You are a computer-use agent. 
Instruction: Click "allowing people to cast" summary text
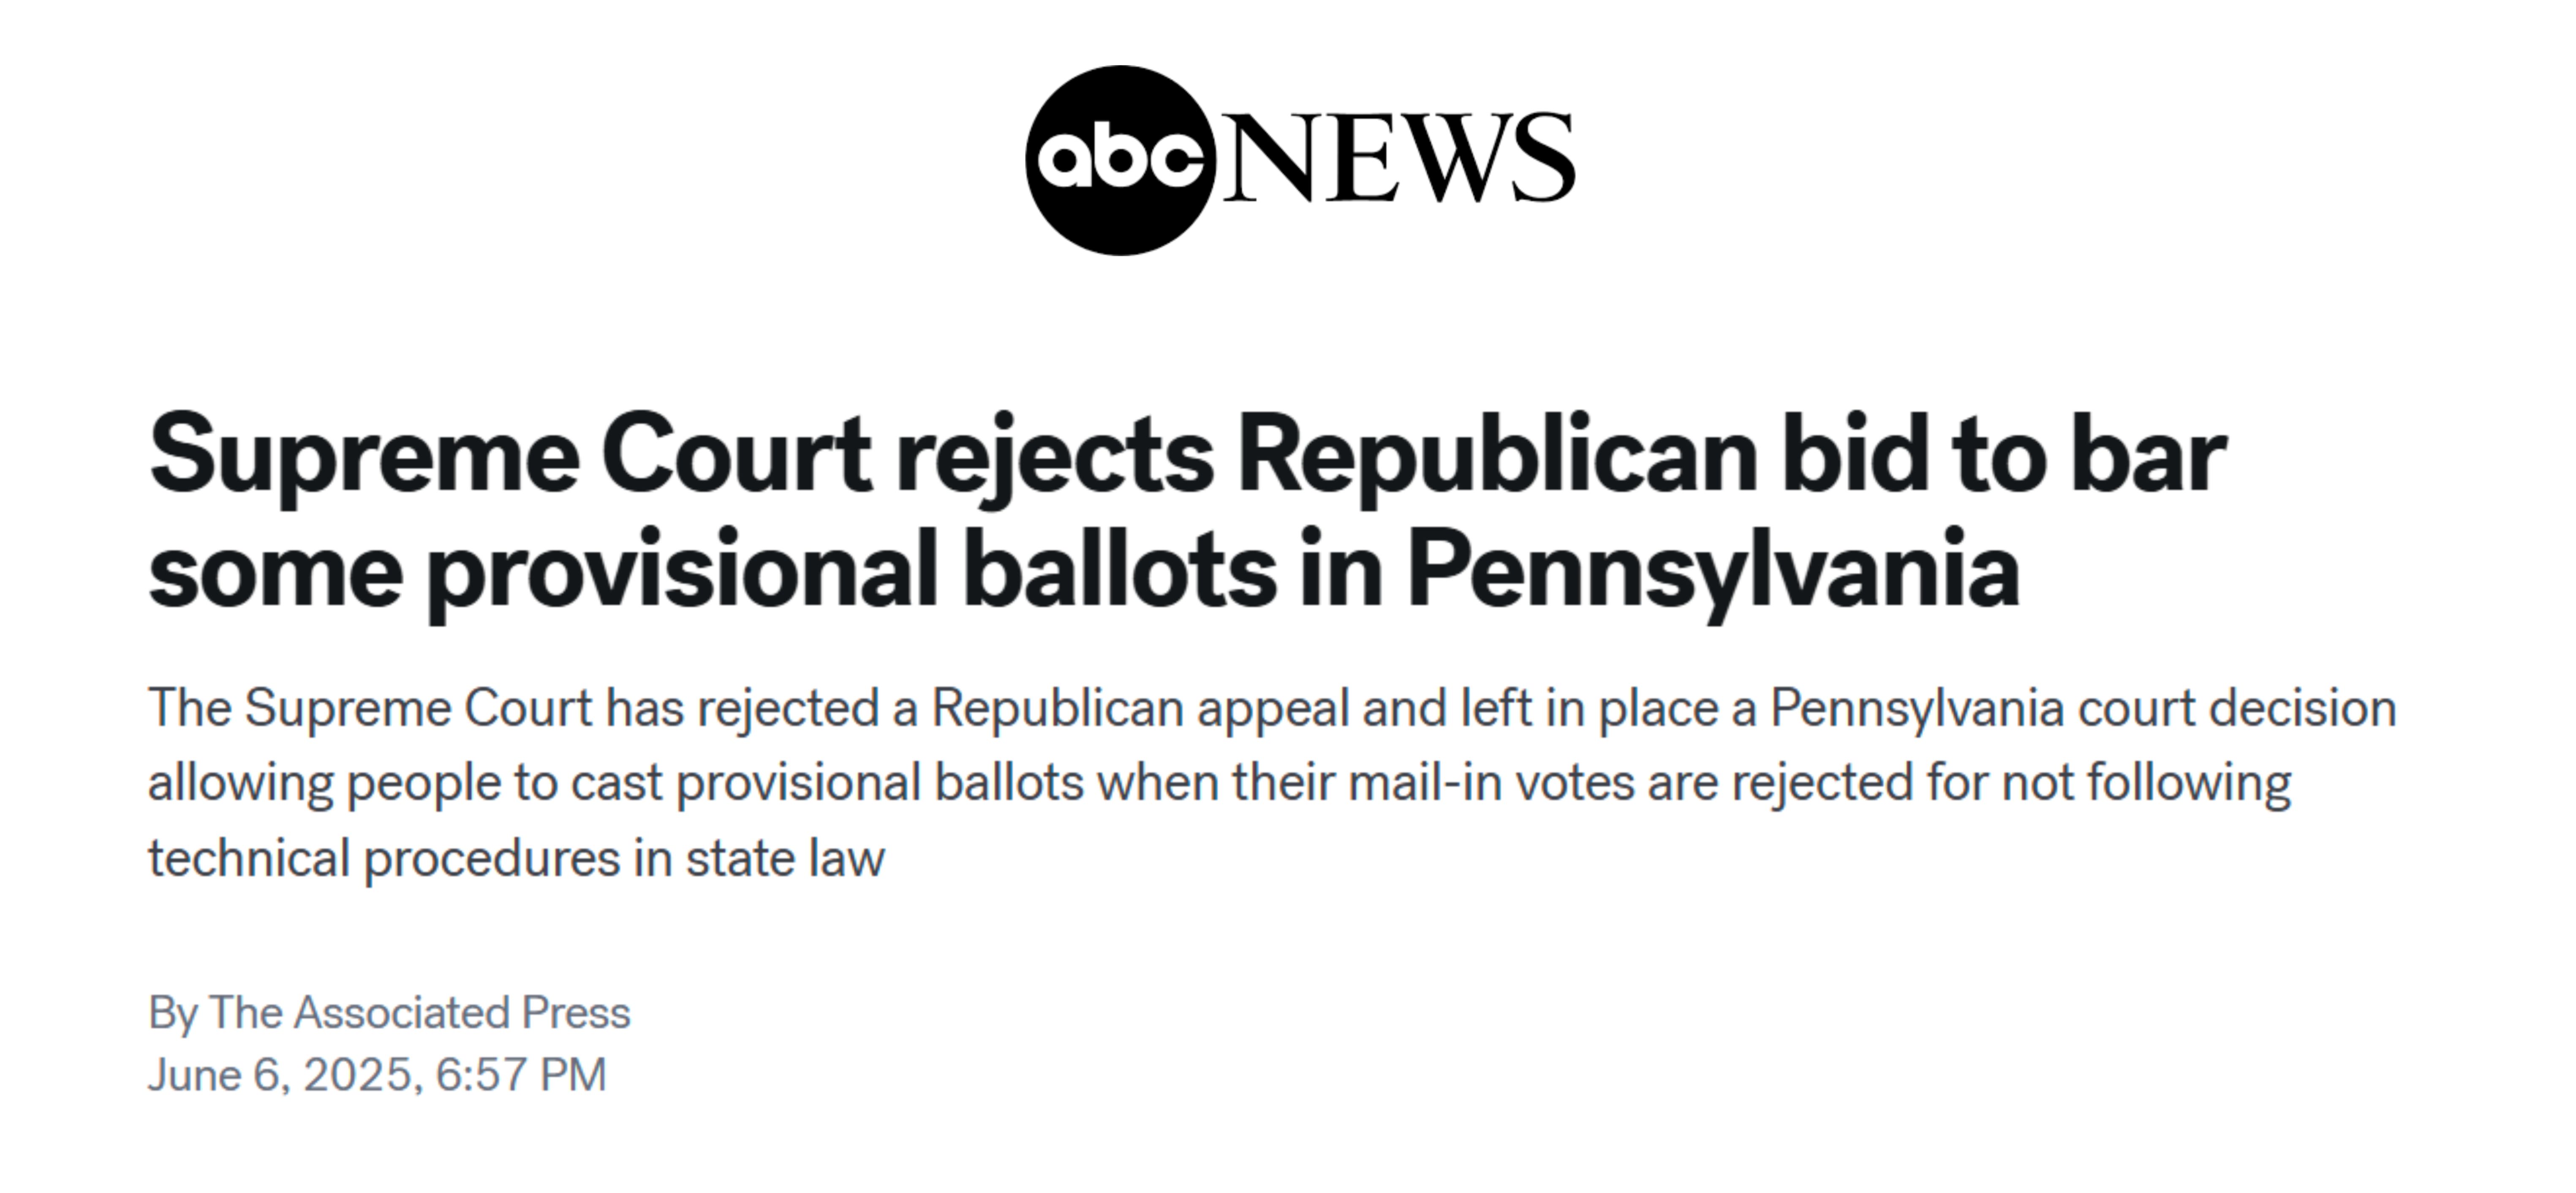[x=405, y=782]
